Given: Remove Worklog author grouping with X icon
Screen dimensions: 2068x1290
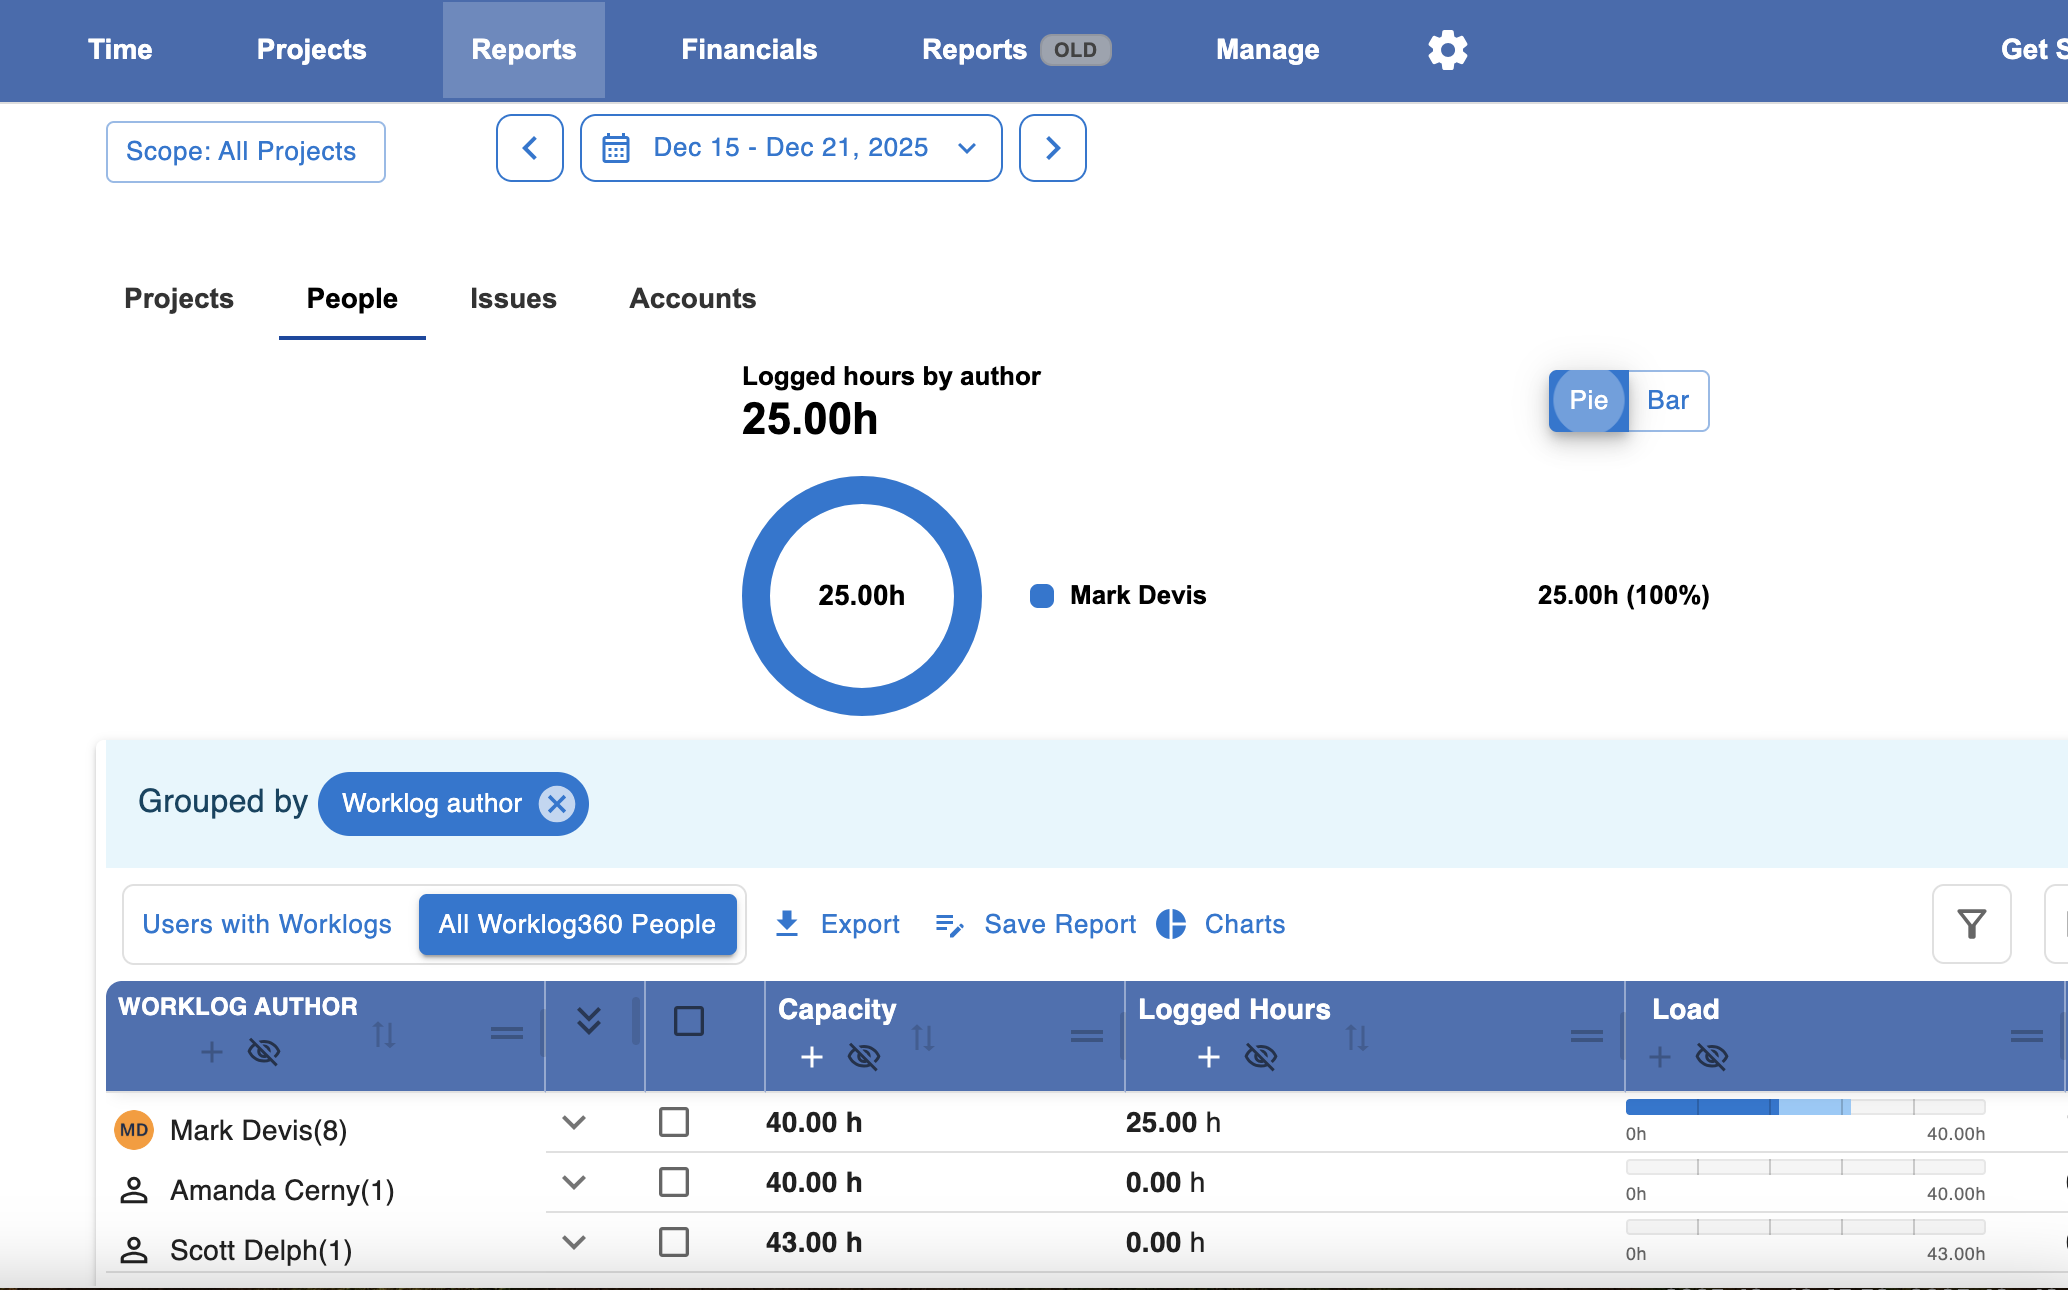Looking at the screenshot, I should coord(557,804).
